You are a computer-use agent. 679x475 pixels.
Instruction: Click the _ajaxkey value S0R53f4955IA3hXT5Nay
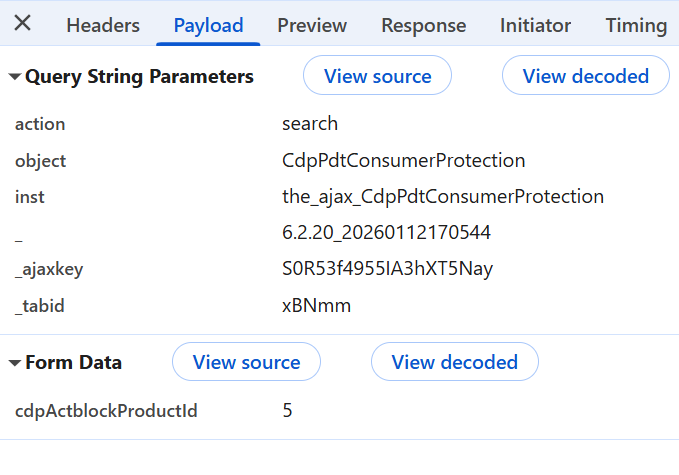click(387, 269)
